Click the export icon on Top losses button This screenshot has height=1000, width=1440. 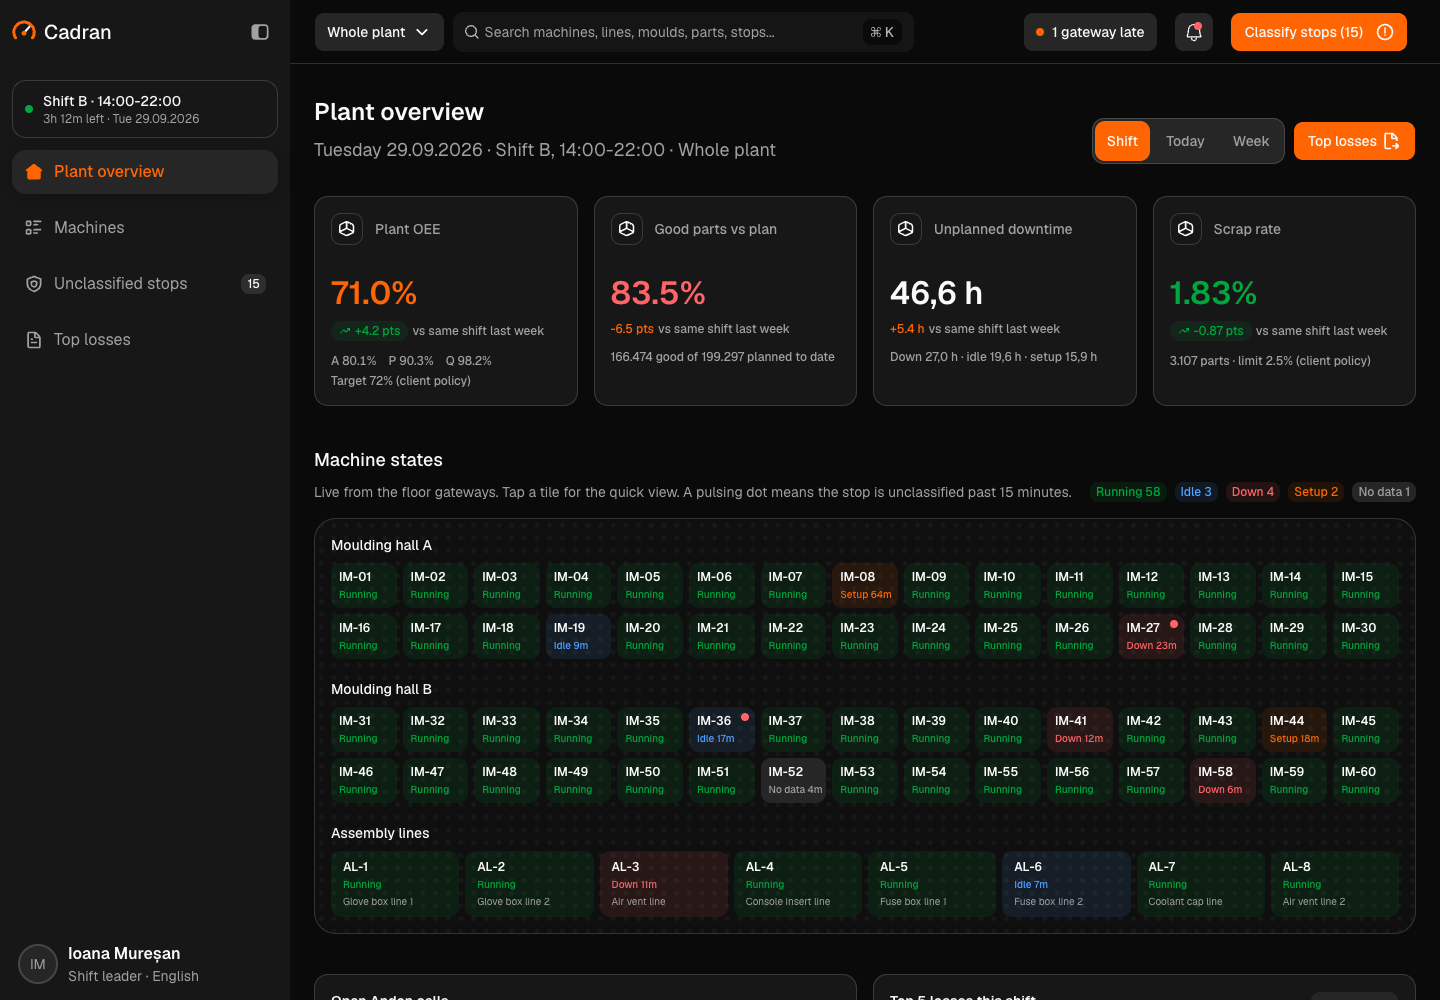tap(1392, 141)
